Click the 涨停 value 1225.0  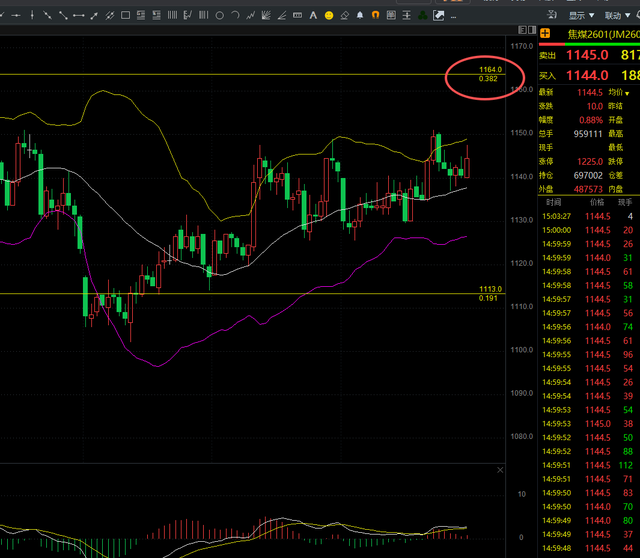pos(590,162)
